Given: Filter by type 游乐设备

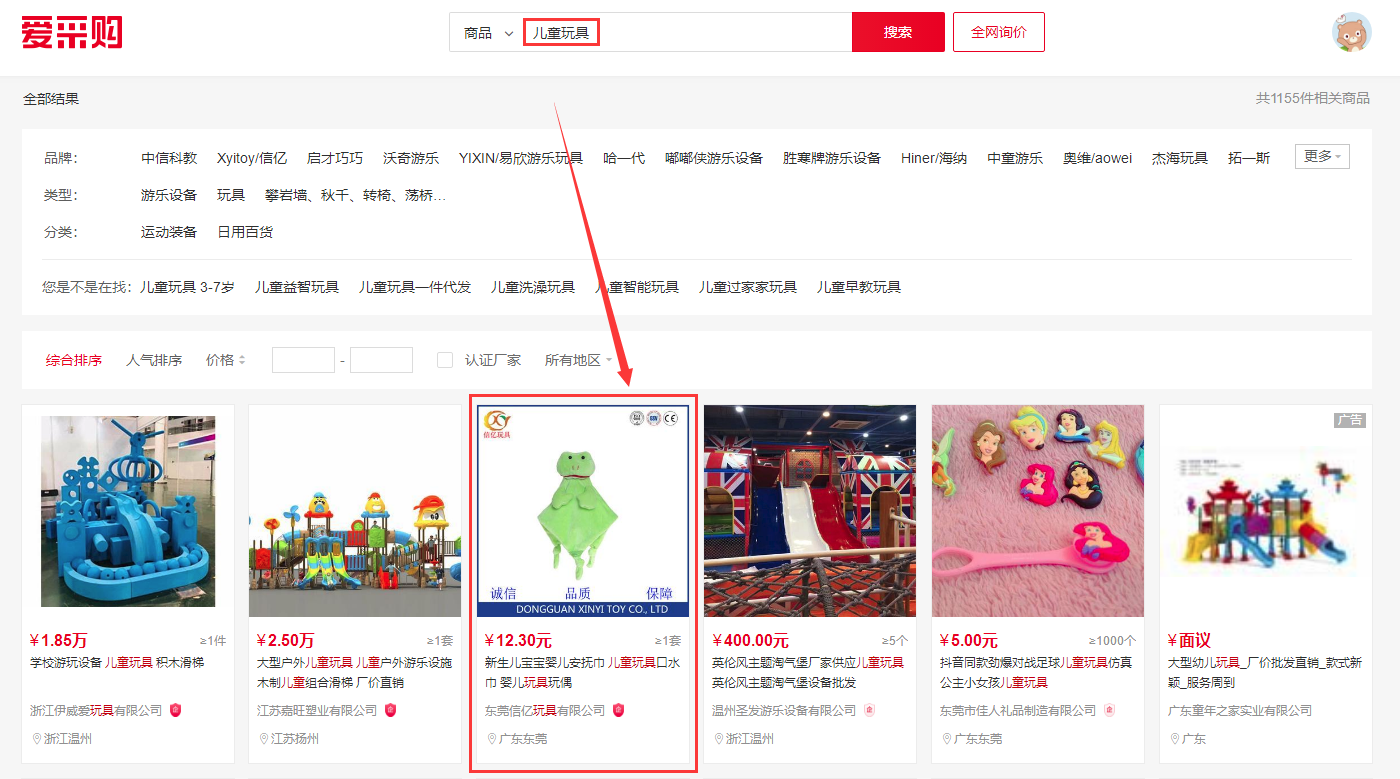Looking at the screenshot, I should click(169, 195).
